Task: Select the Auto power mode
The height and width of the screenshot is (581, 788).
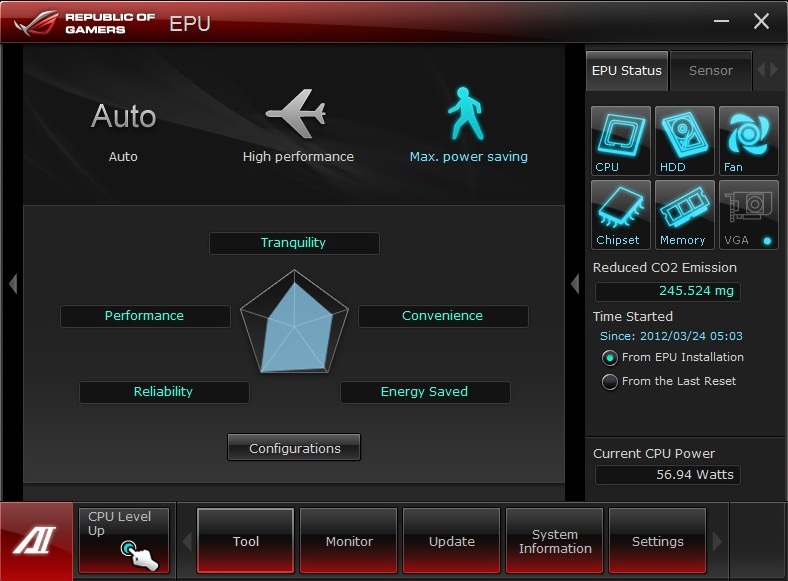Action: 123,132
